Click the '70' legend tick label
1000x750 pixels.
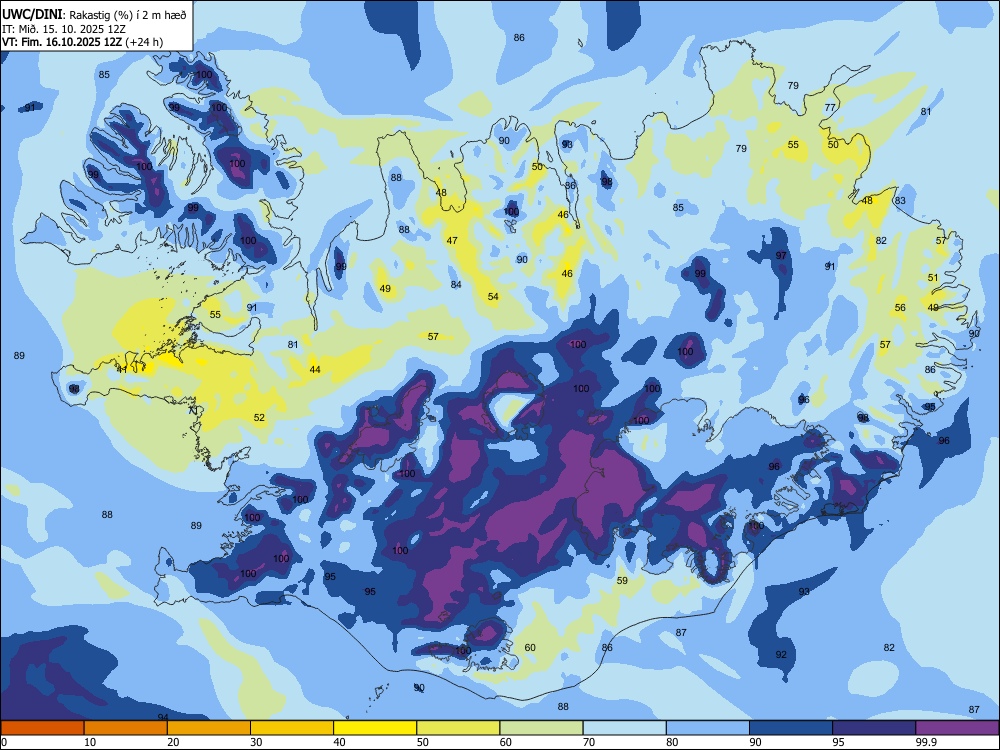(x=589, y=742)
